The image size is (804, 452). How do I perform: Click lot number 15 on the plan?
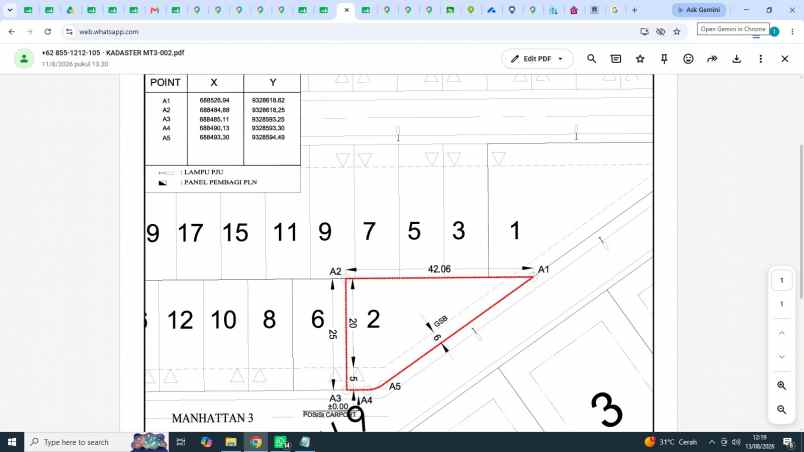pos(235,233)
